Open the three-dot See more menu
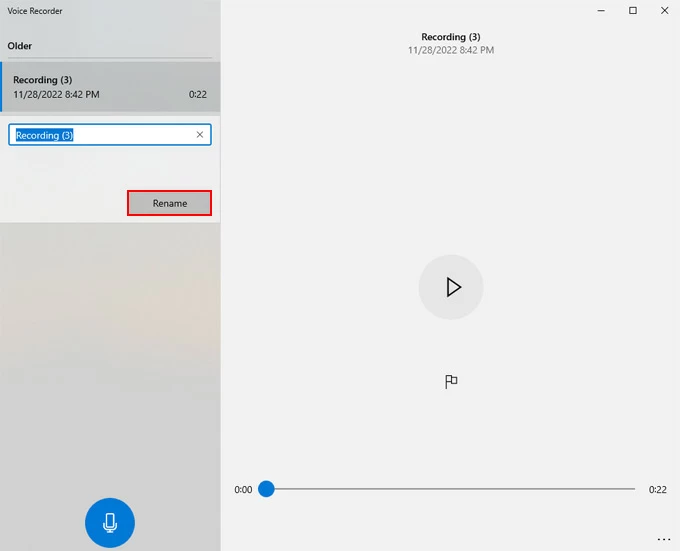The width and height of the screenshot is (680, 551). pos(663,540)
